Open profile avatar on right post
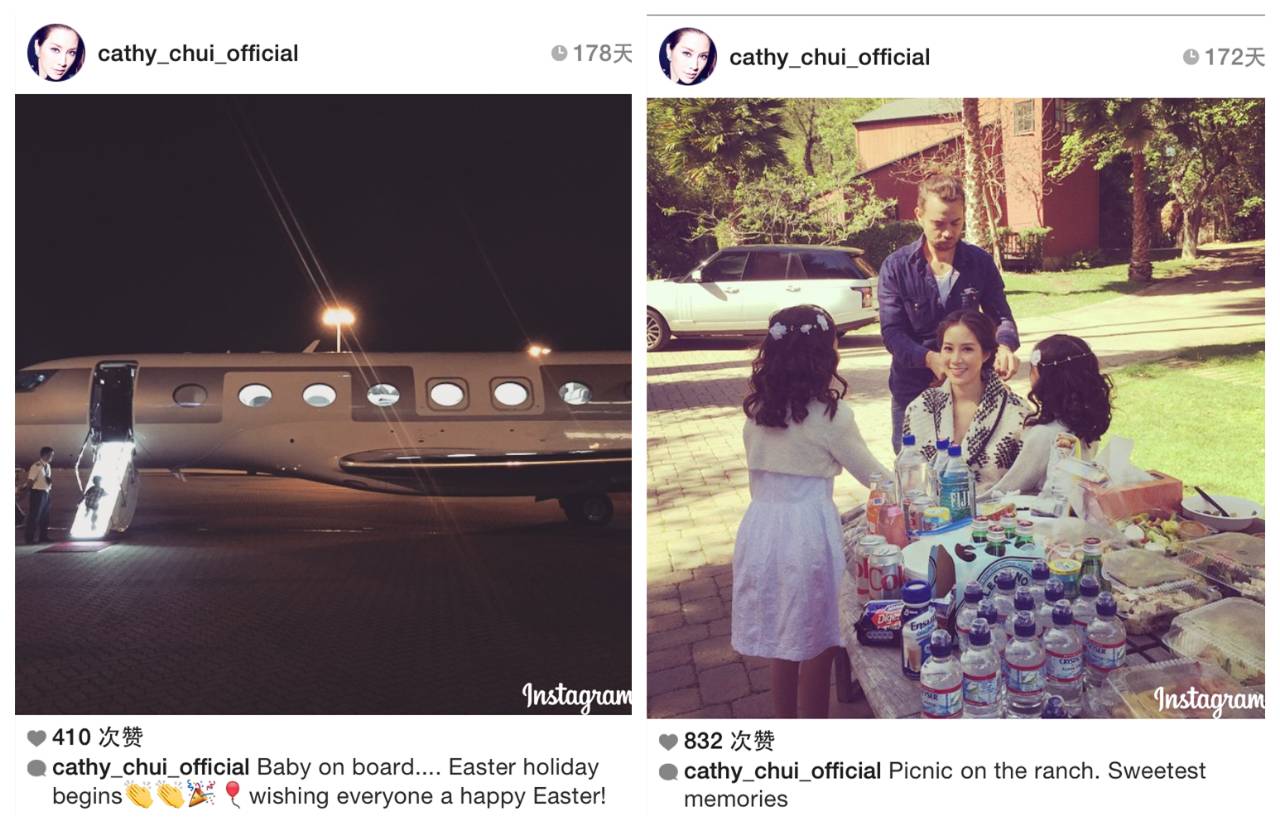Image resolution: width=1280 pixels, height=829 pixels. [x=688, y=57]
